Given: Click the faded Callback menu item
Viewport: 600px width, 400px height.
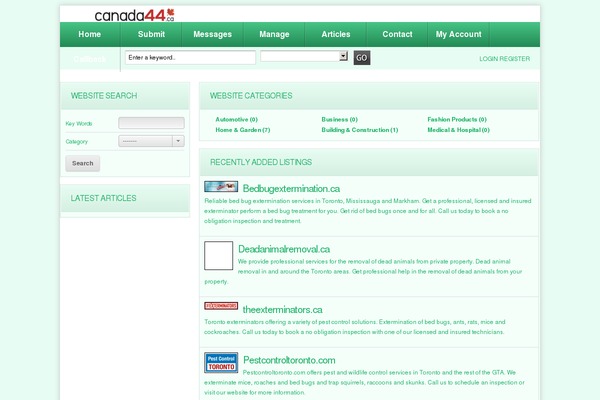Looking at the screenshot, I should click(90, 59).
